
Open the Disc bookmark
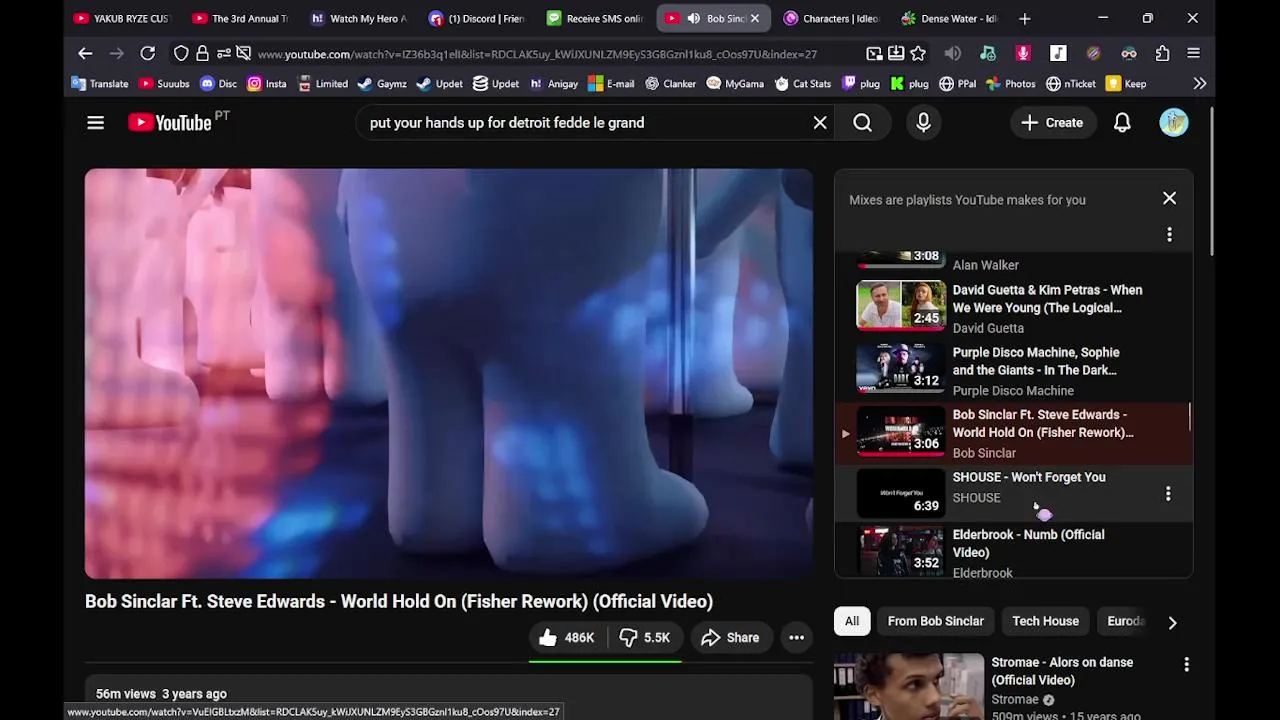pyautogui.click(x=218, y=84)
